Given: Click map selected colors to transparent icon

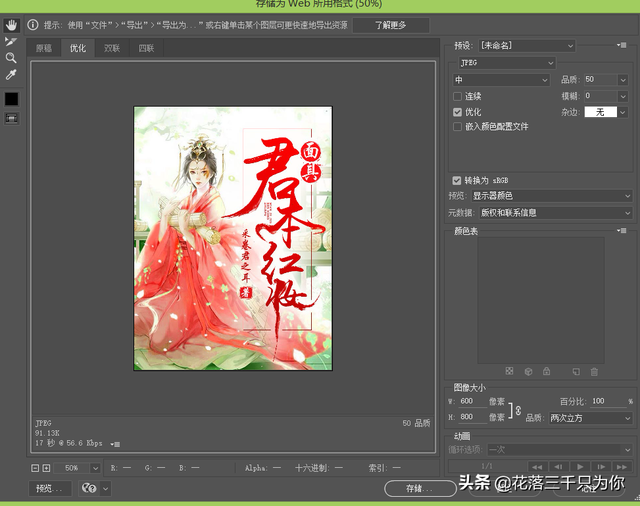Looking at the screenshot, I should click(509, 371).
